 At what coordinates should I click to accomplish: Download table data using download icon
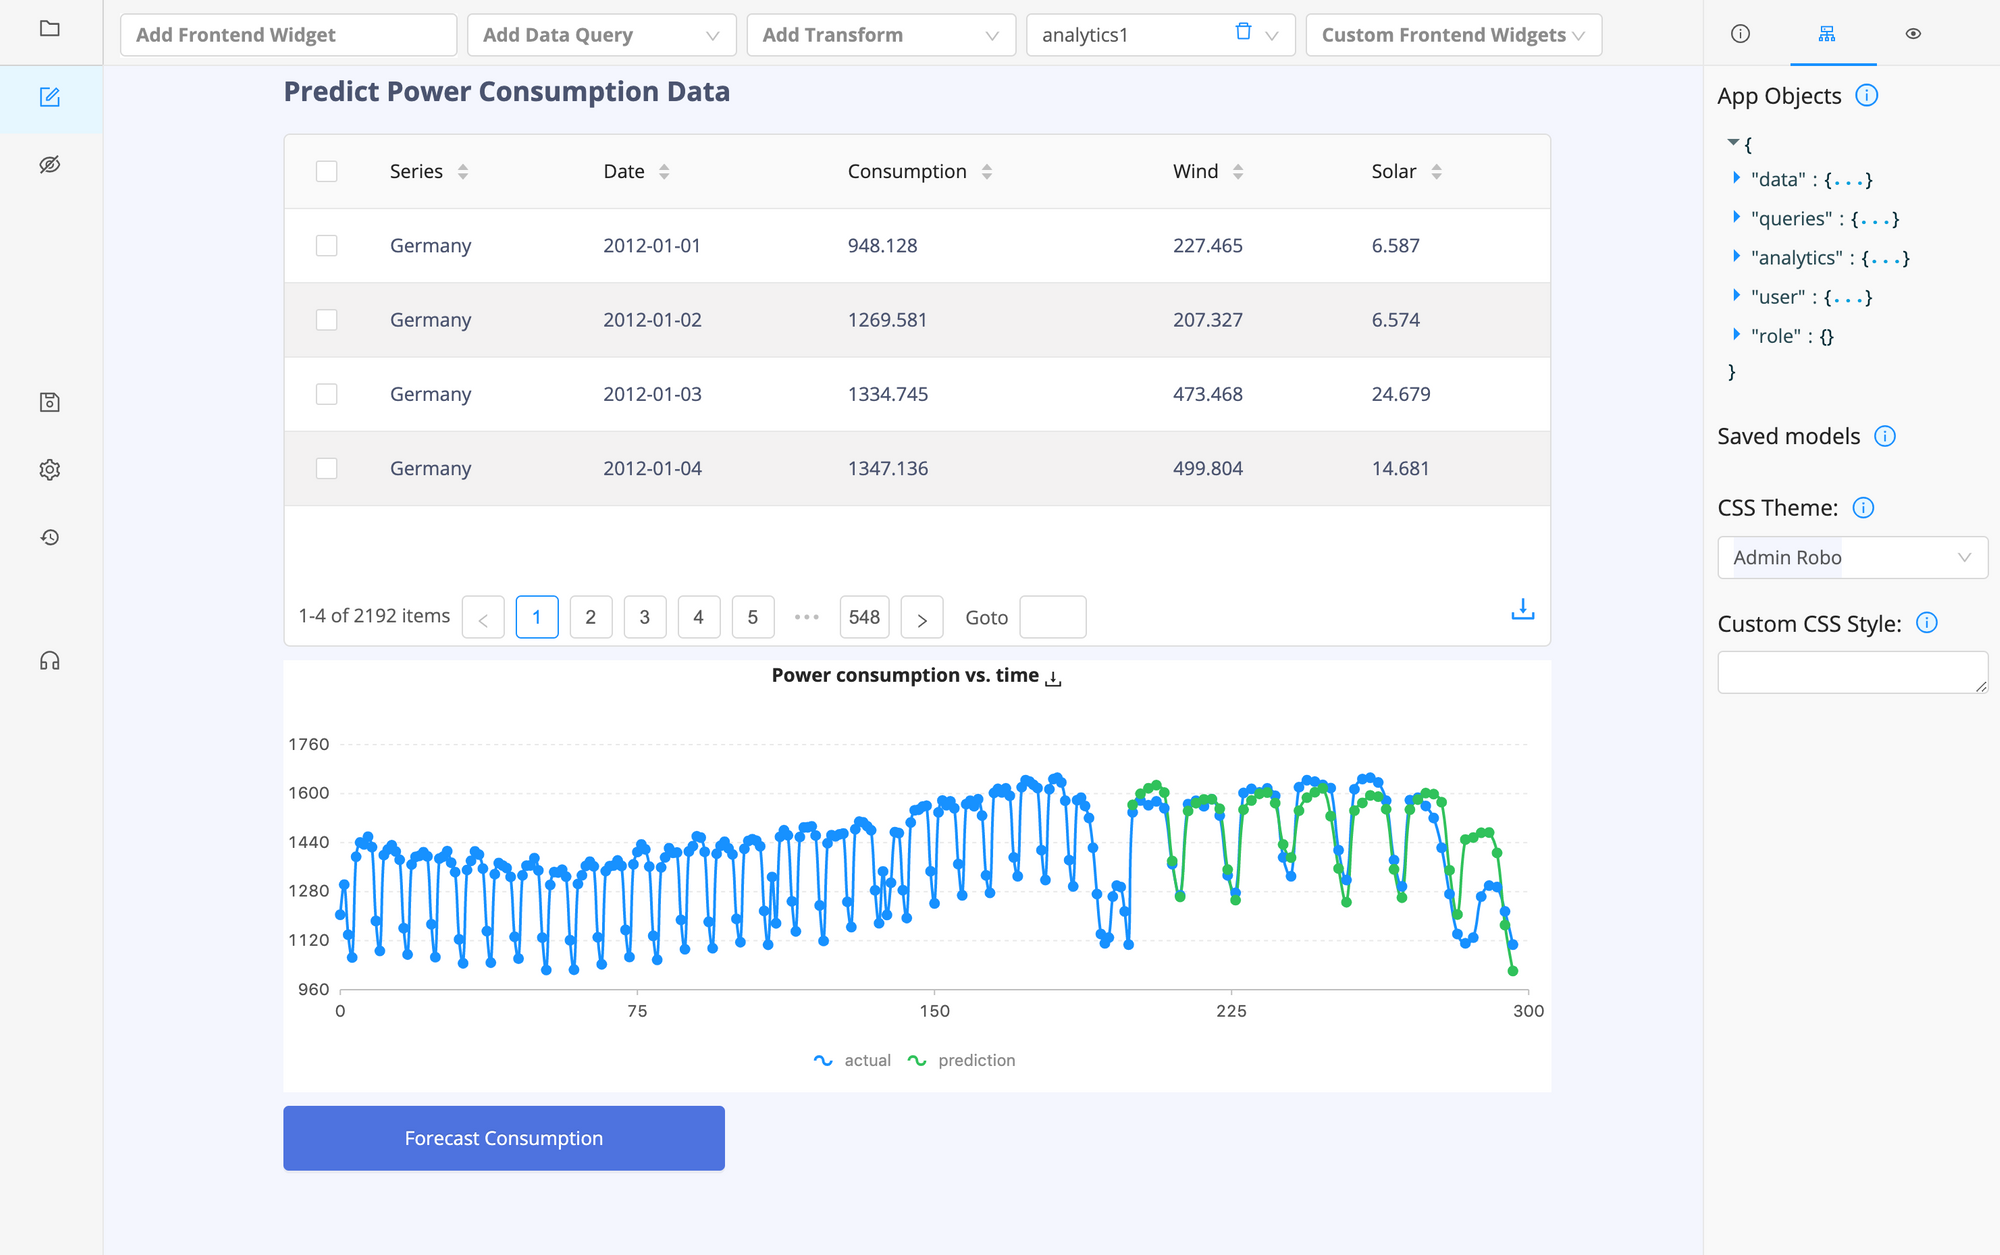pyautogui.click(x=1522, y=609)
